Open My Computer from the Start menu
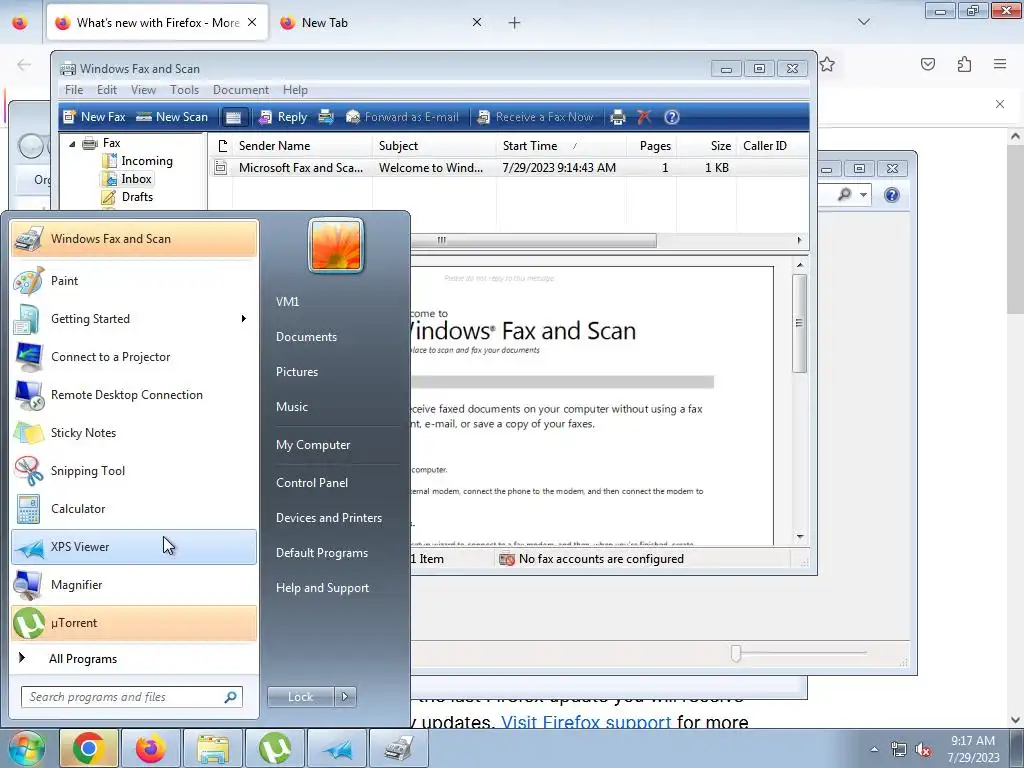The height and width of the screenshot is (768, 1024). click(x=313, y=445)
